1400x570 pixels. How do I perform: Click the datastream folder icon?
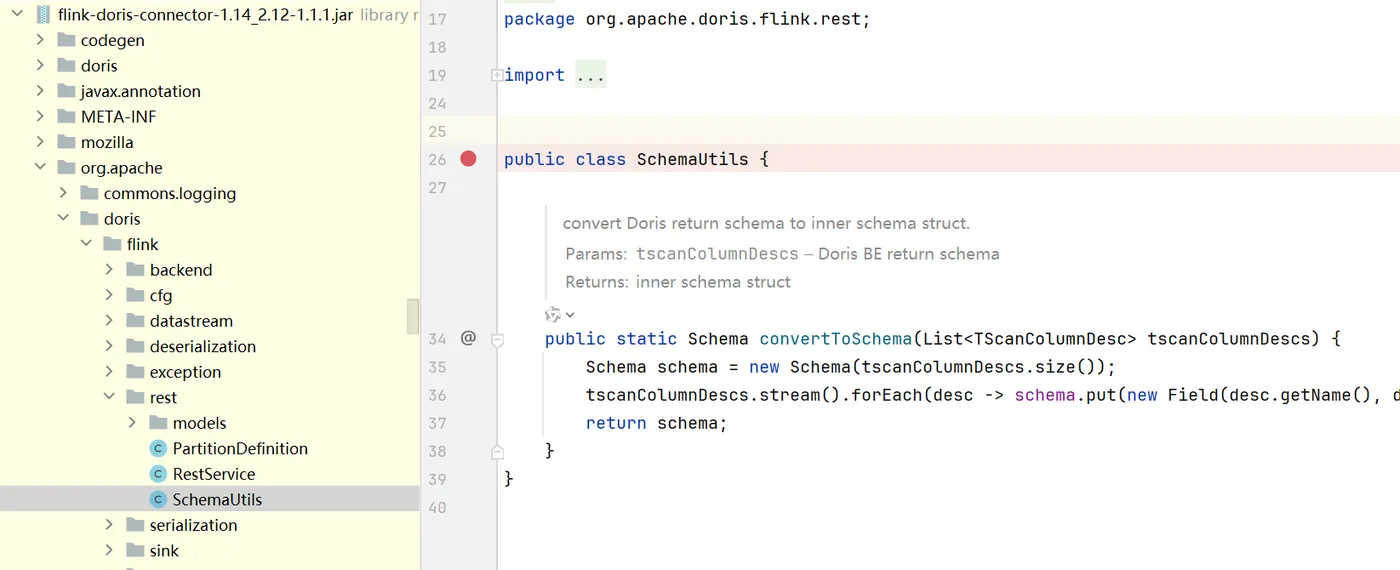coord(136,321)
